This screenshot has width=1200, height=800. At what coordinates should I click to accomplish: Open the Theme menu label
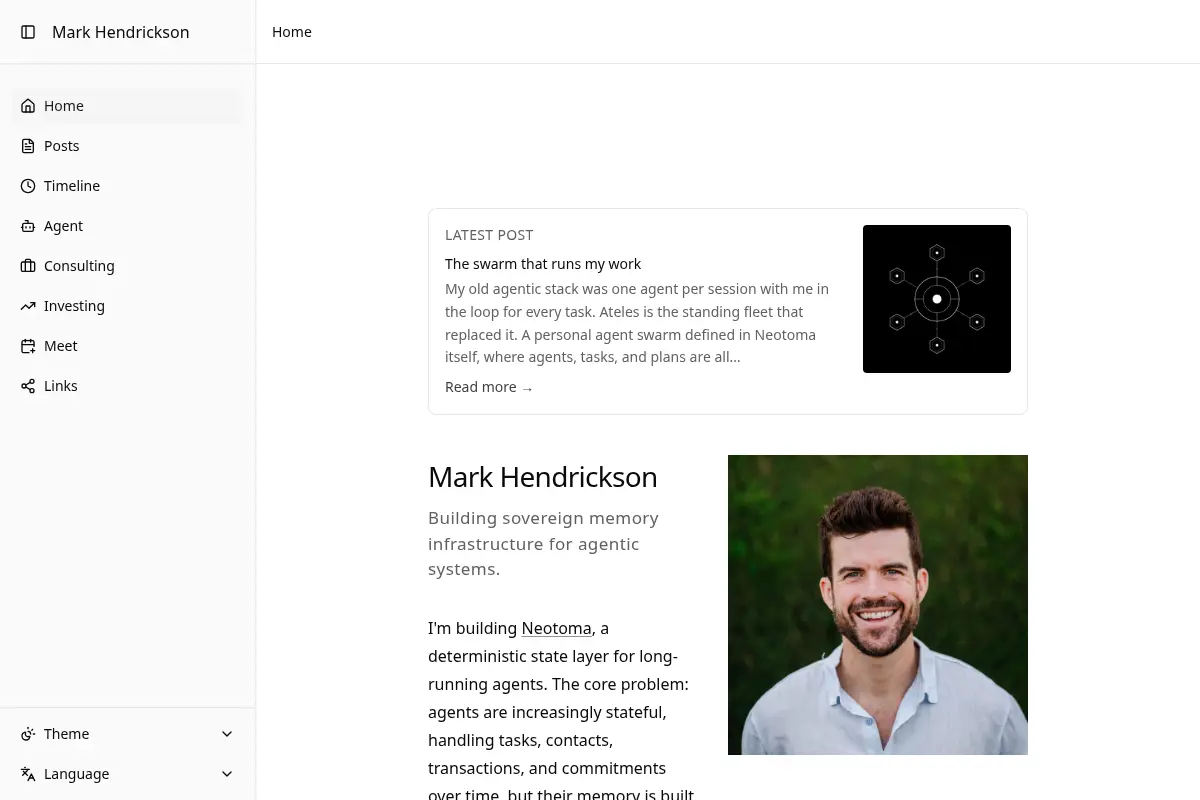click(x=67, y=734)
